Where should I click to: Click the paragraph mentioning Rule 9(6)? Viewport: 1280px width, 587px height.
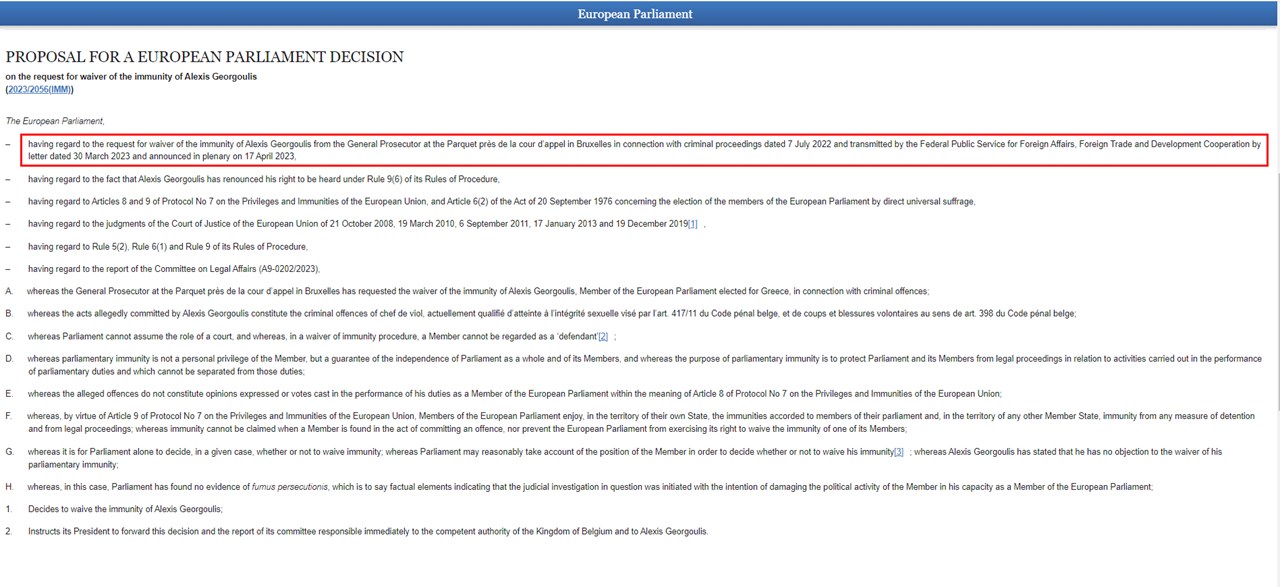click(x=263, y=179)
